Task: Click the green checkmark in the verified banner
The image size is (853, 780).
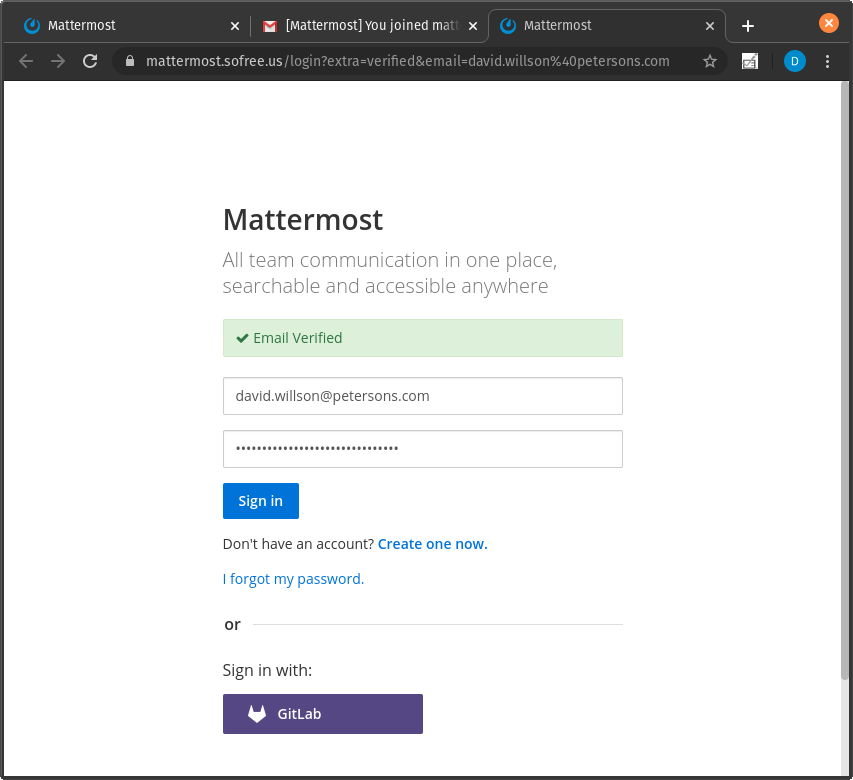Action: pyautogui.click(x=242, y=338)
